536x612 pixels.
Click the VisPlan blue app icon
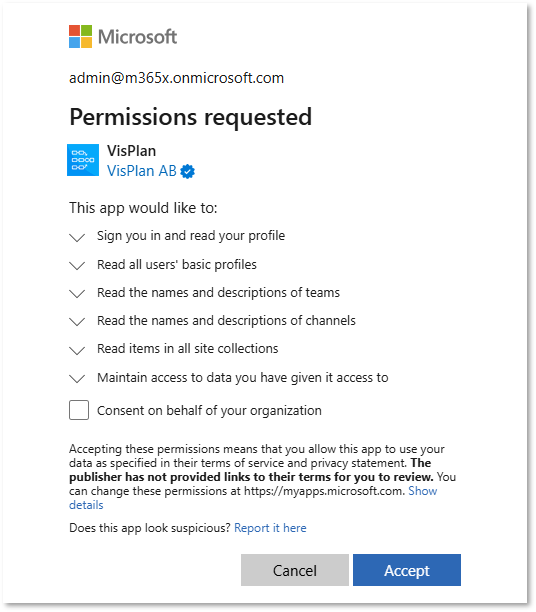point(83,160)
